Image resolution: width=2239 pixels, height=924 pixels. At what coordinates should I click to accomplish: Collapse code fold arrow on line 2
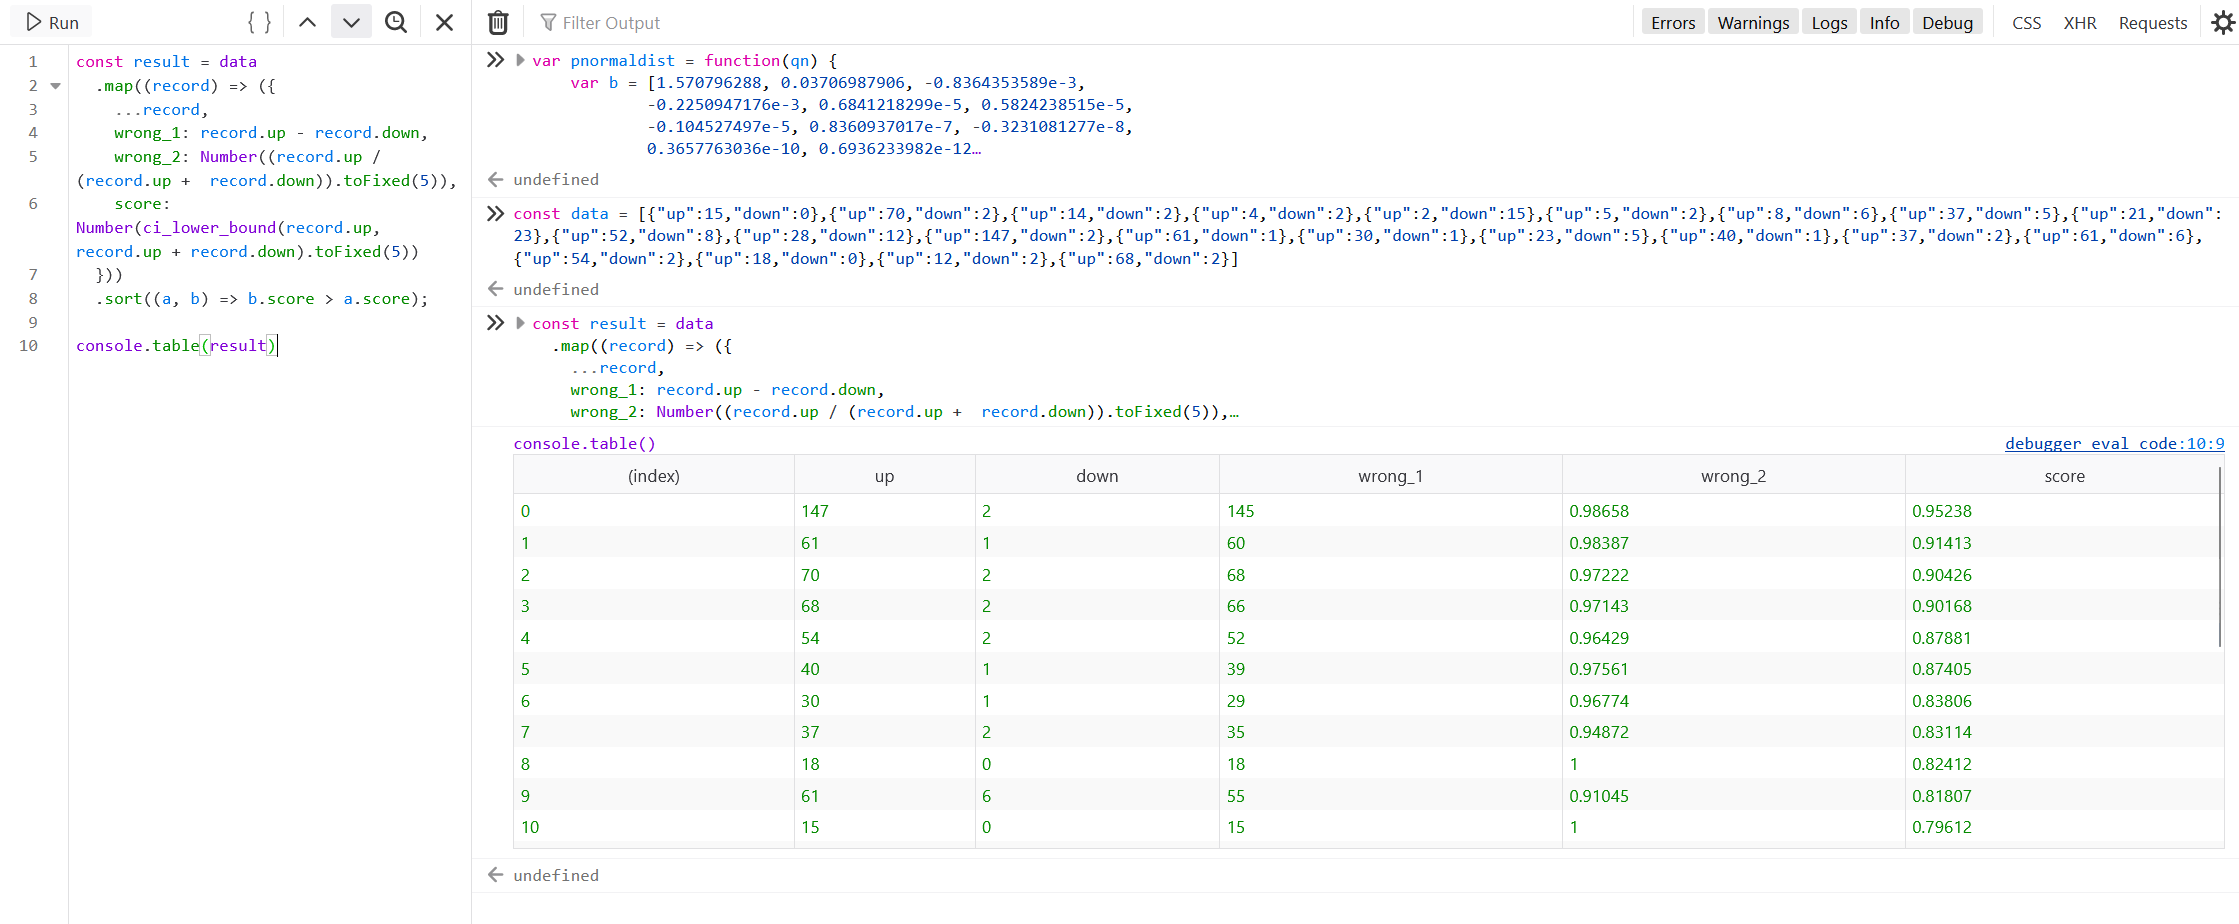(56, 86)
